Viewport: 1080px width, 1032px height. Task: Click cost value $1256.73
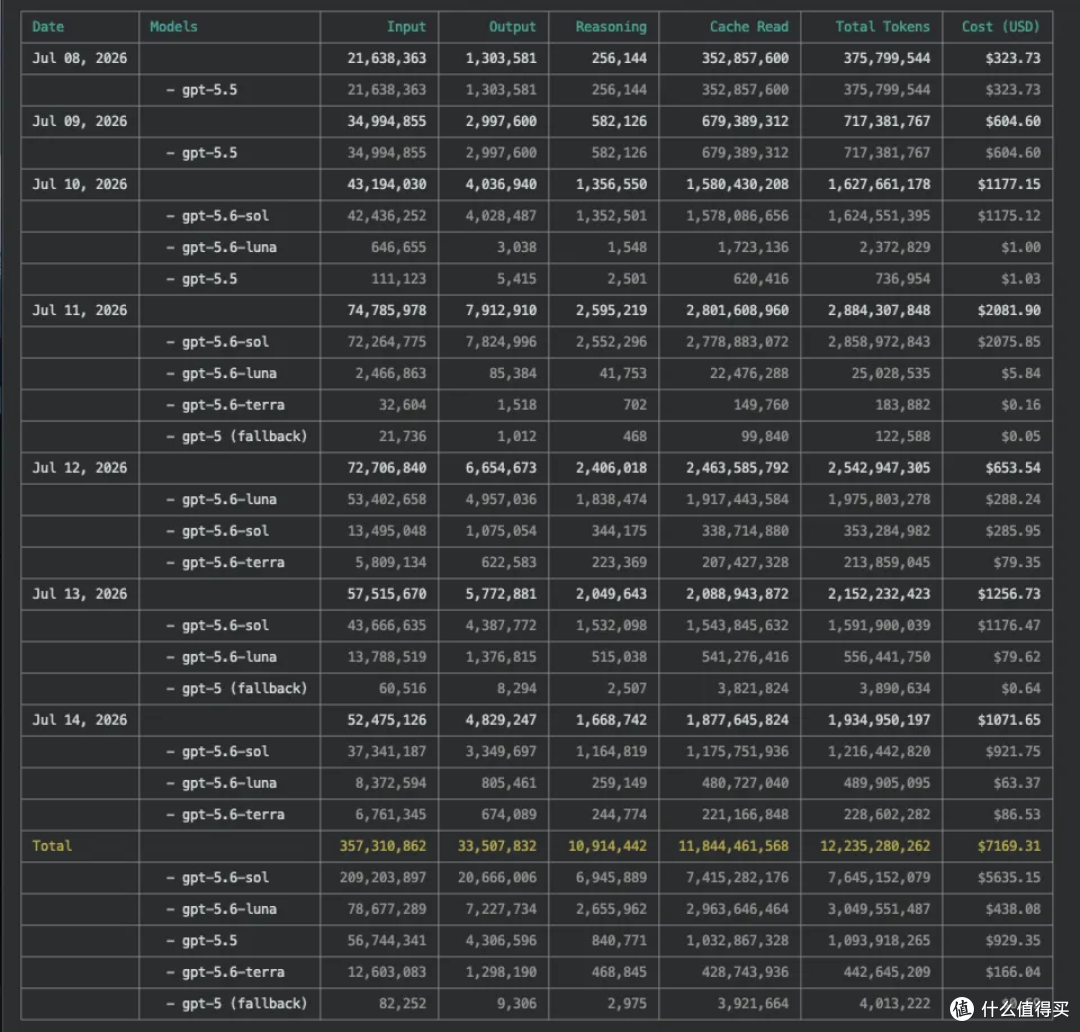(x=1008, y=594)
